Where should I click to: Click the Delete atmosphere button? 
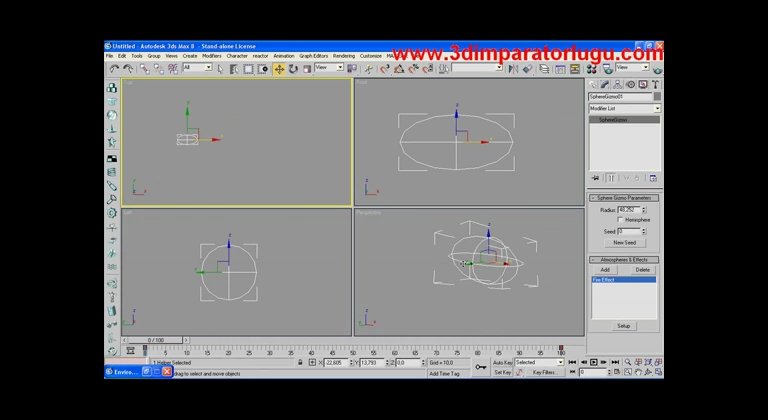[x=642, y=270]
